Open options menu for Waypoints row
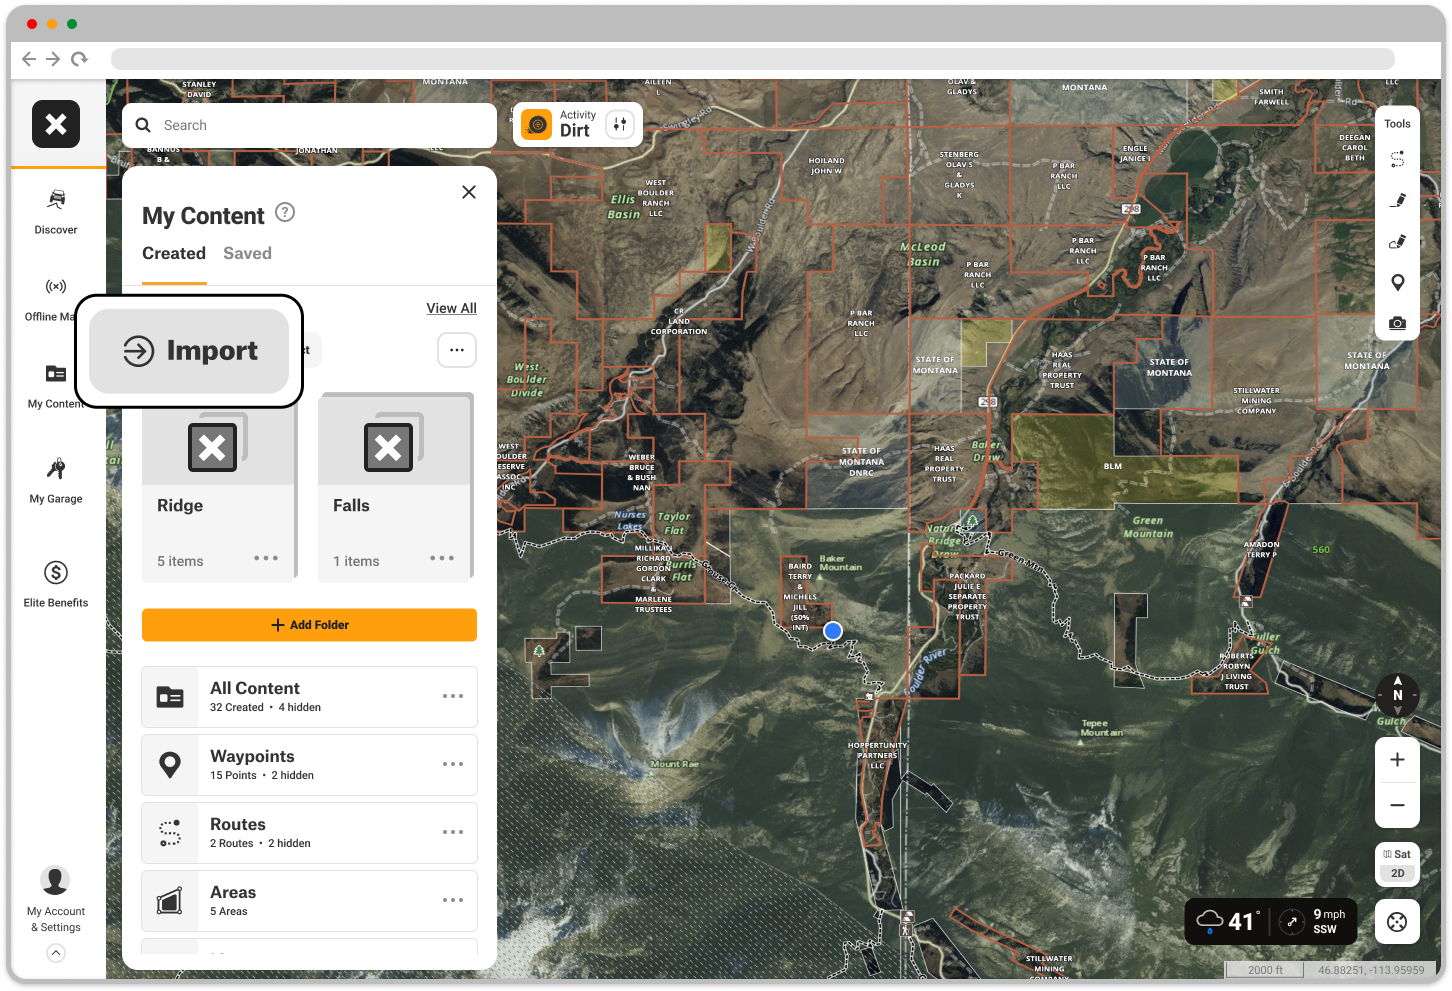 point(453,764)
